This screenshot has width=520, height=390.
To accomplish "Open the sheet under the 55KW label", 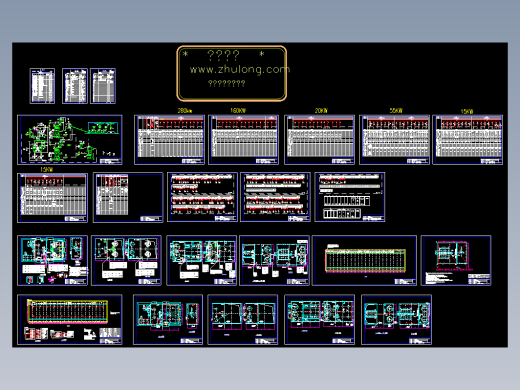I will 394,140.
